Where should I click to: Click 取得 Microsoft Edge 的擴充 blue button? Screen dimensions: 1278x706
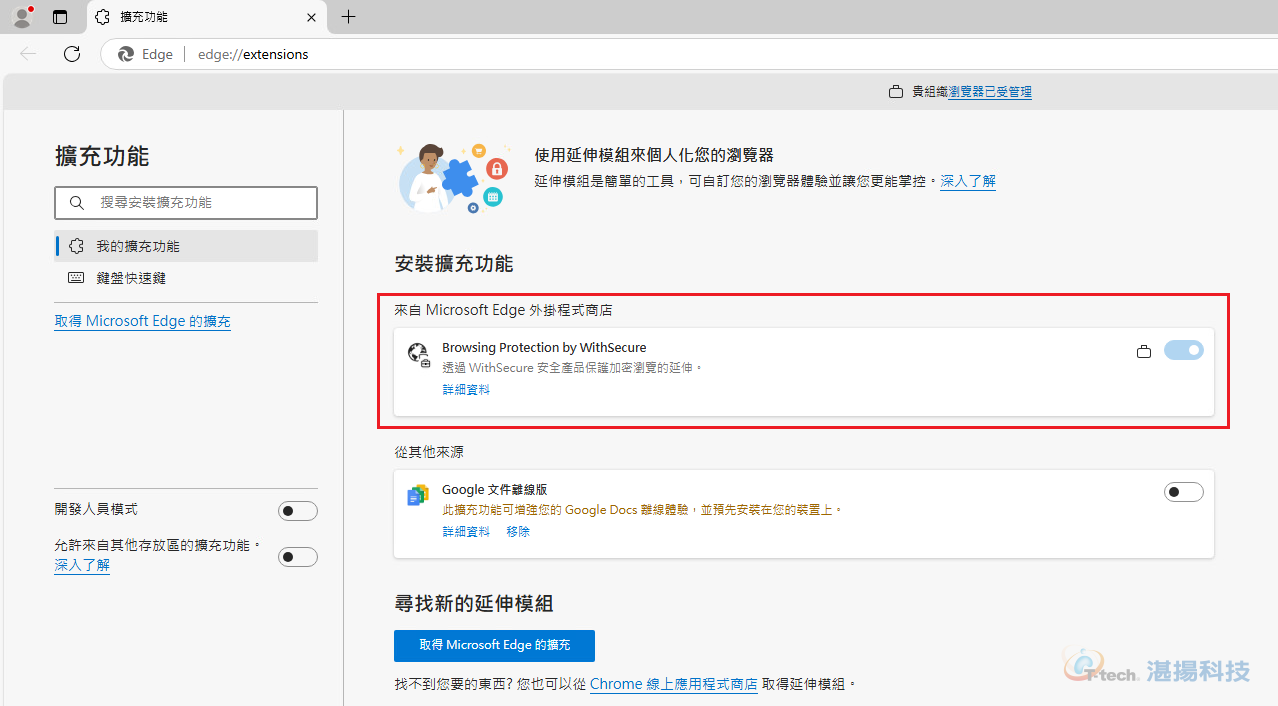[494, 646]
